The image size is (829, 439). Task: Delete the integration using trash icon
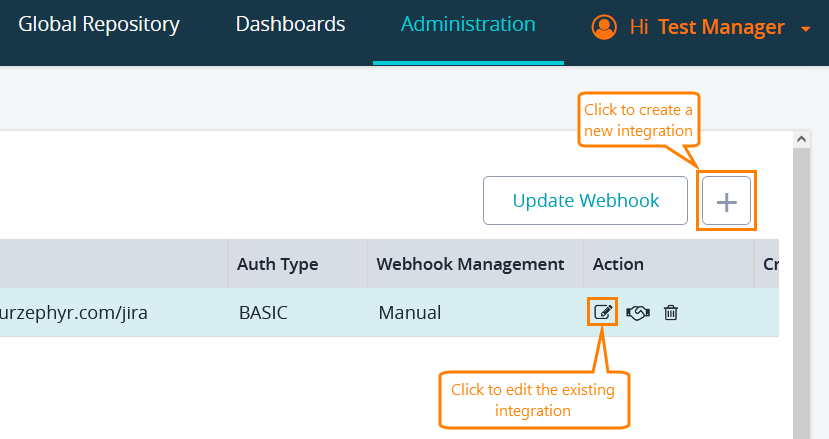[x=671, y=313]
